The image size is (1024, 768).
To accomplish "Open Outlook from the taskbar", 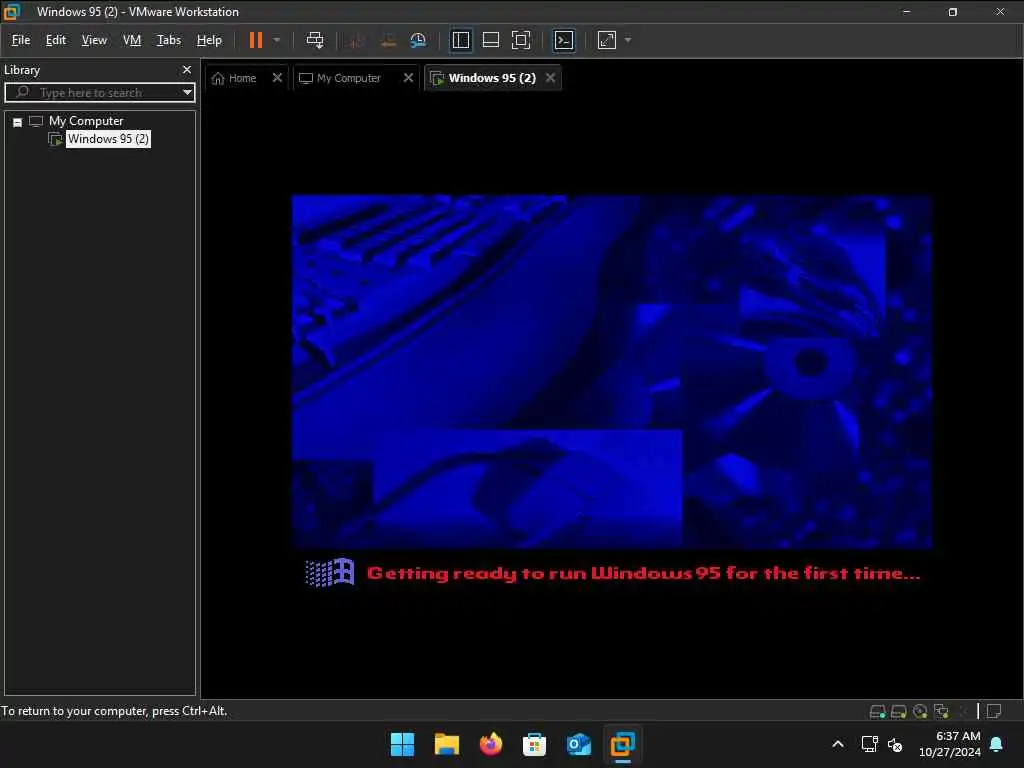I will [579, 744].
